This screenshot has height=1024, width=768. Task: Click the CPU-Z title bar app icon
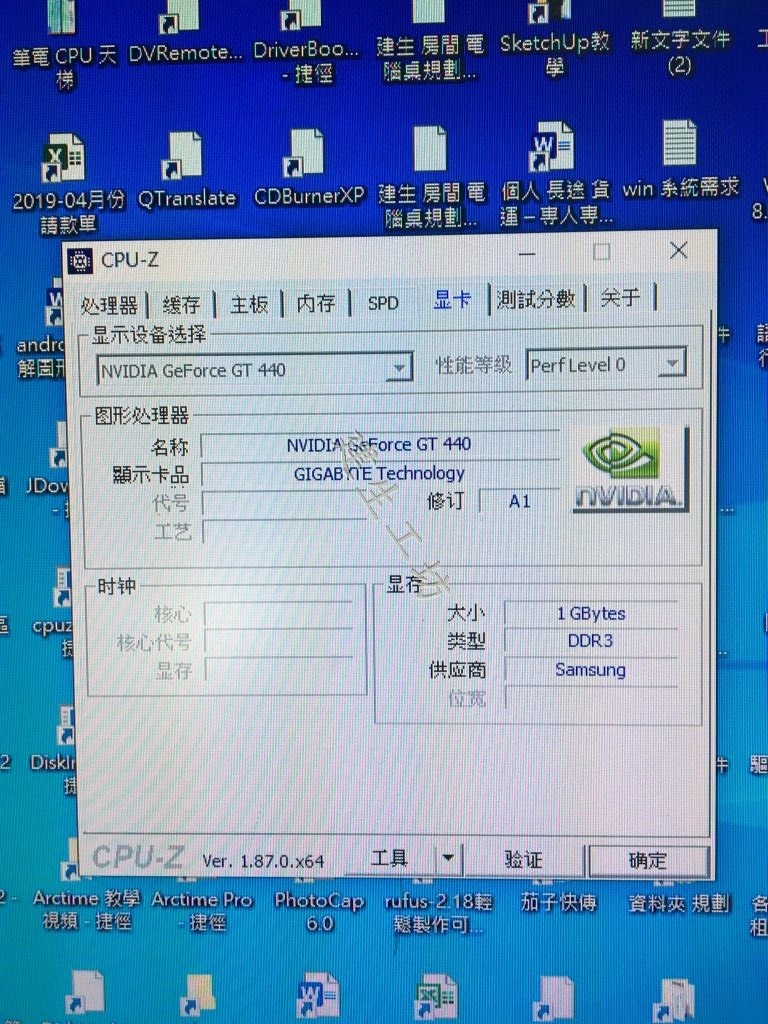pyautogui.click(x=80, y=261)
